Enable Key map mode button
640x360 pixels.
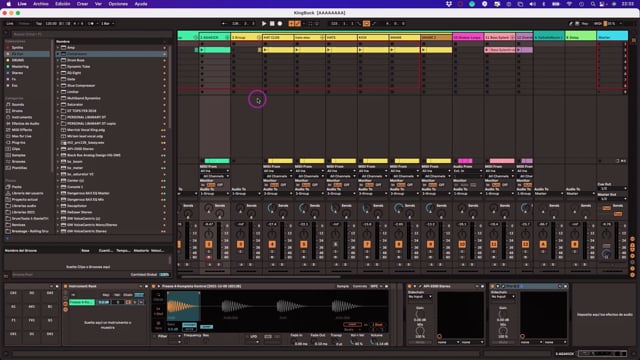click(584, 24)
